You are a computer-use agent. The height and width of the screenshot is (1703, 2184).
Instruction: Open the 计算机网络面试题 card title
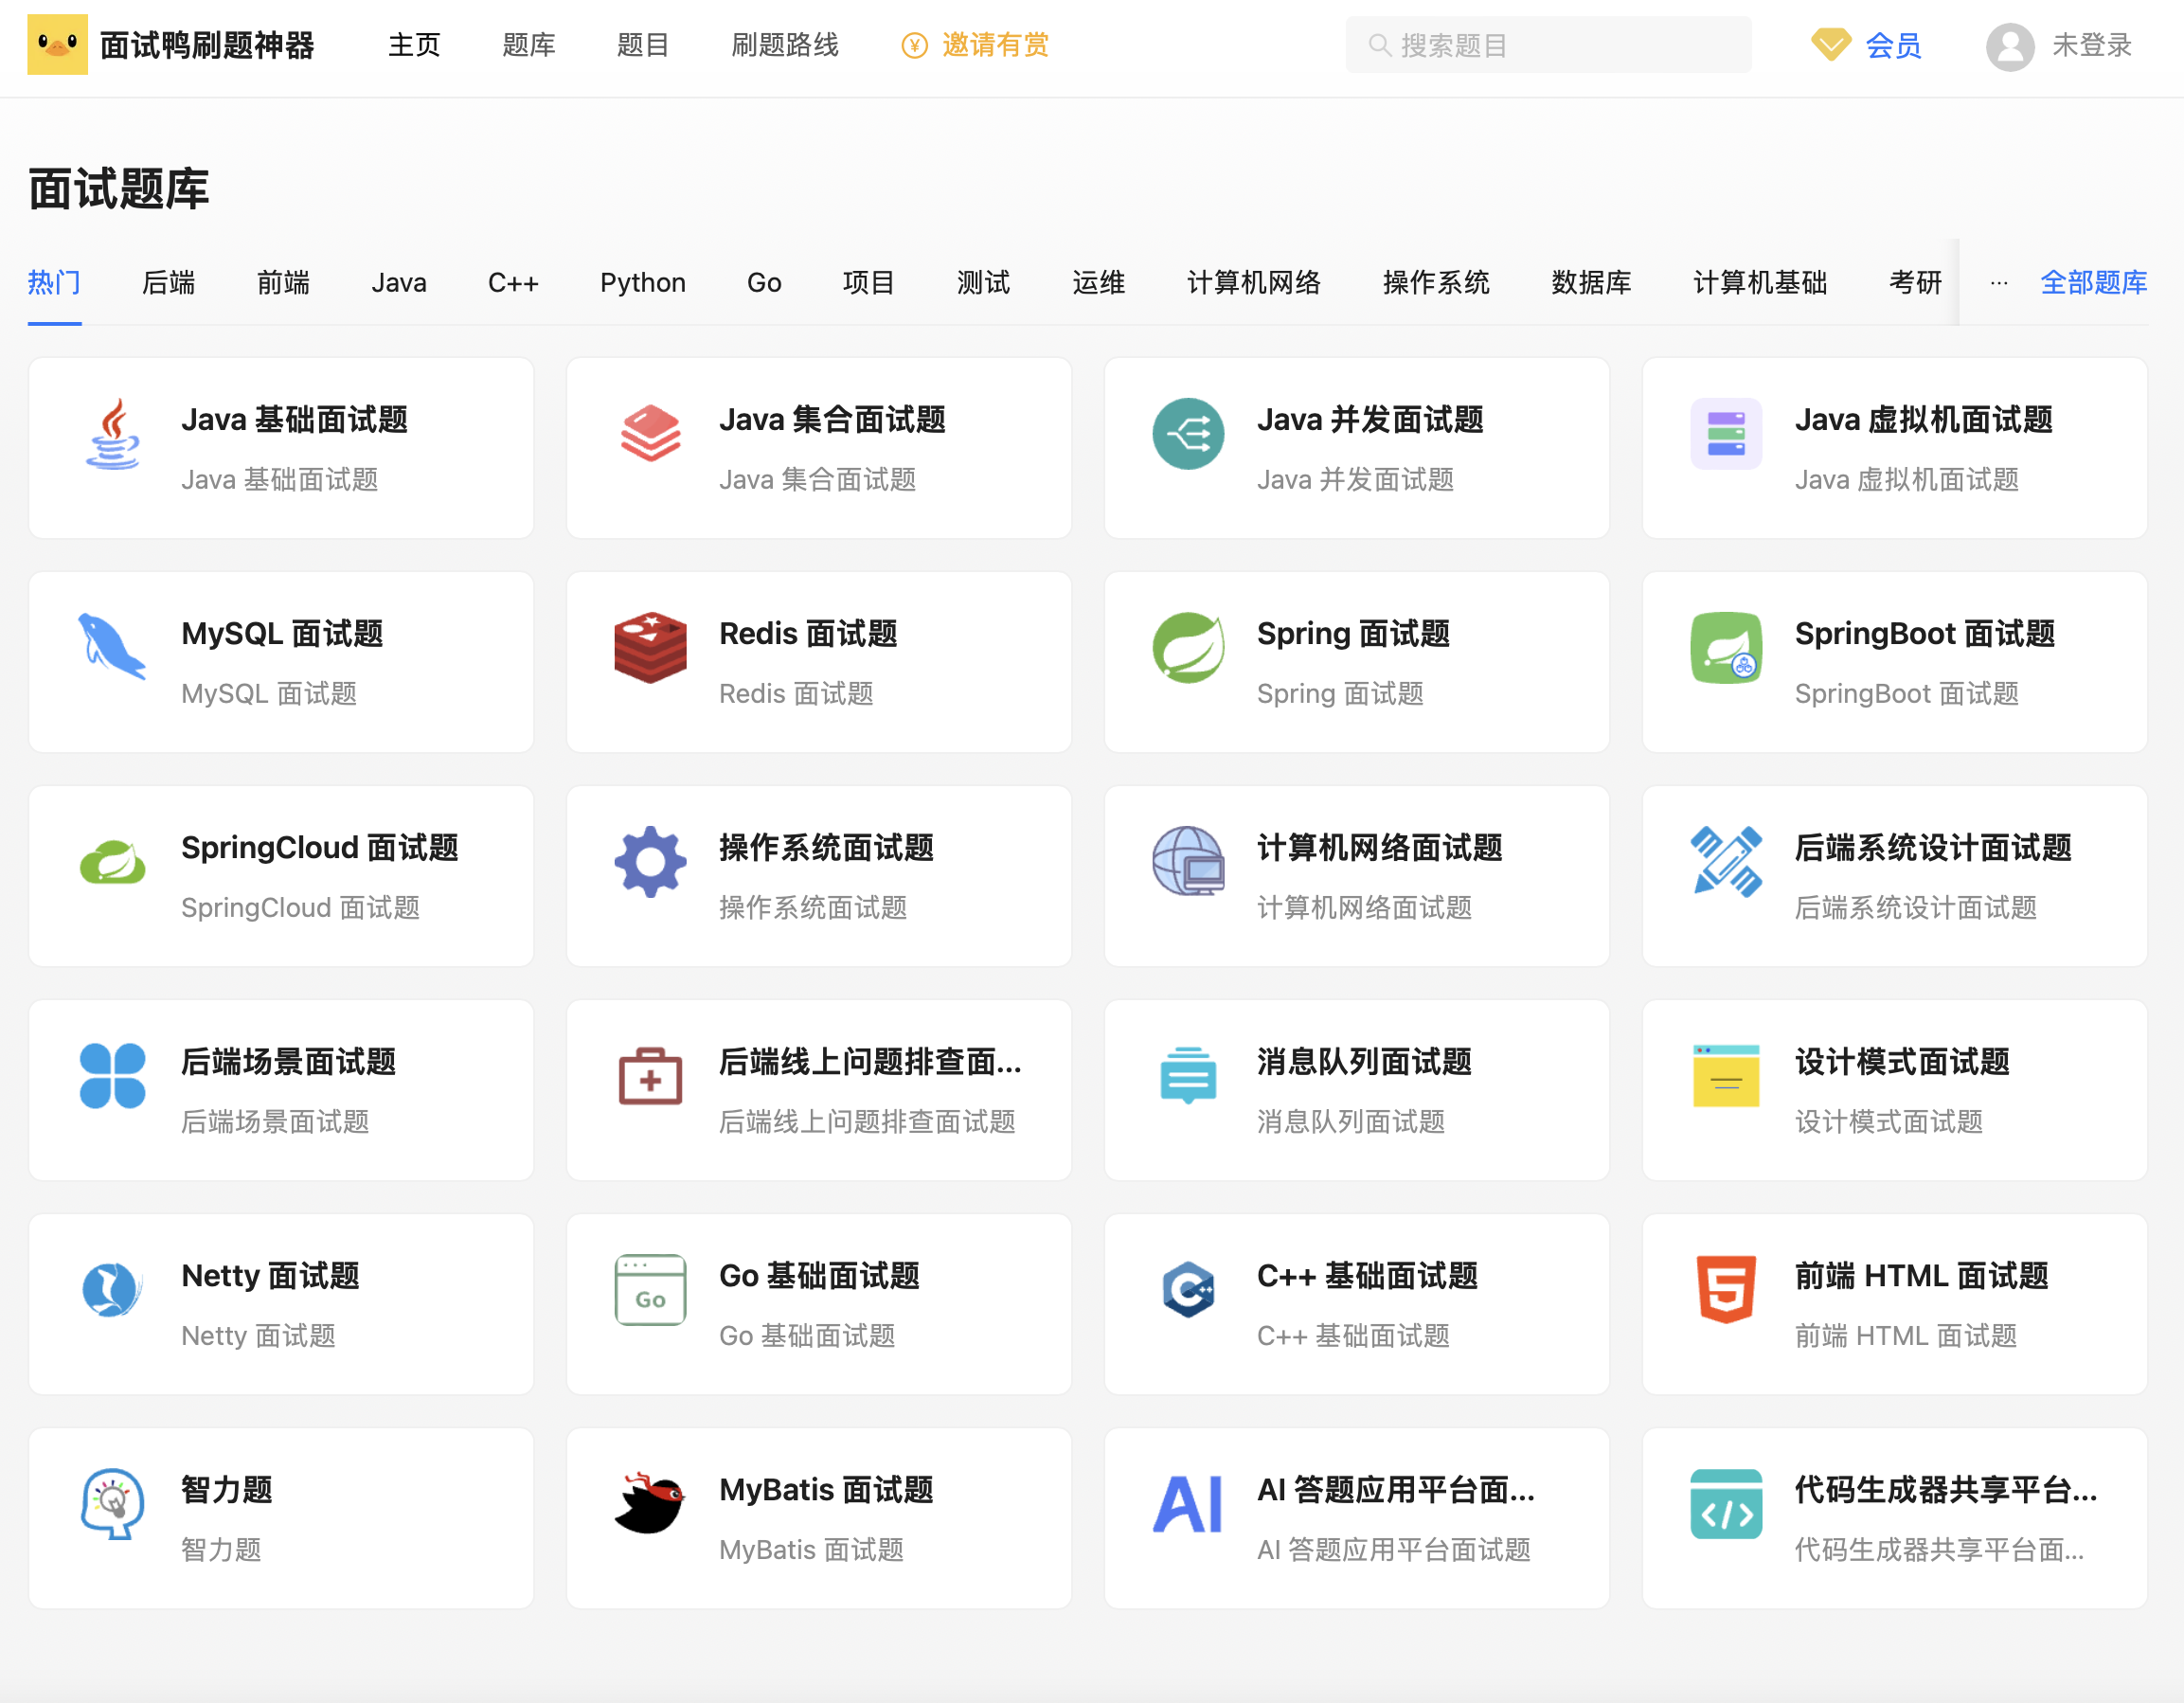(1380, 847)
